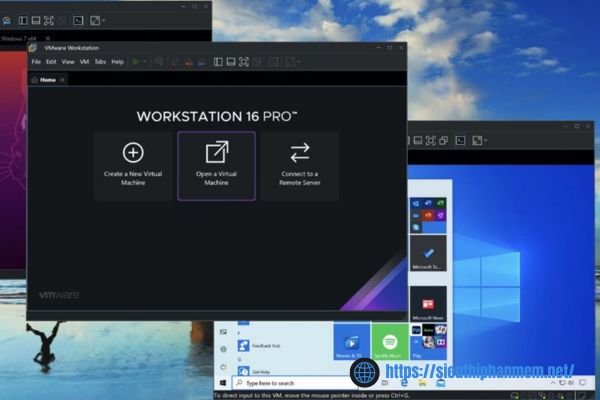Viewport: 600px width, 400px height.
Task: Click console view icon in right VM window
Action: [460, 140]
